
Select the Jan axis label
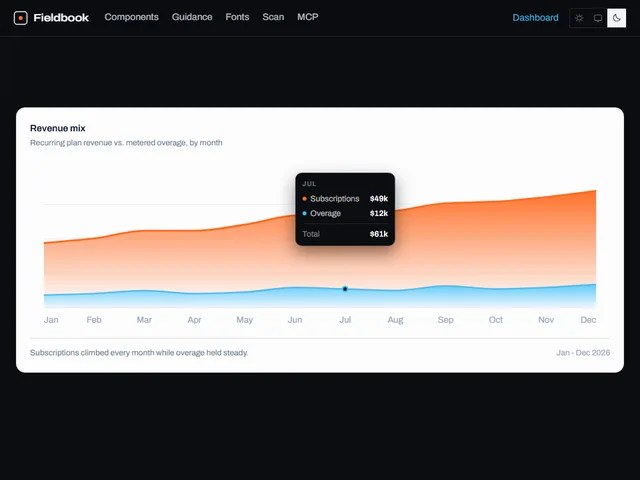pos(51,320)
